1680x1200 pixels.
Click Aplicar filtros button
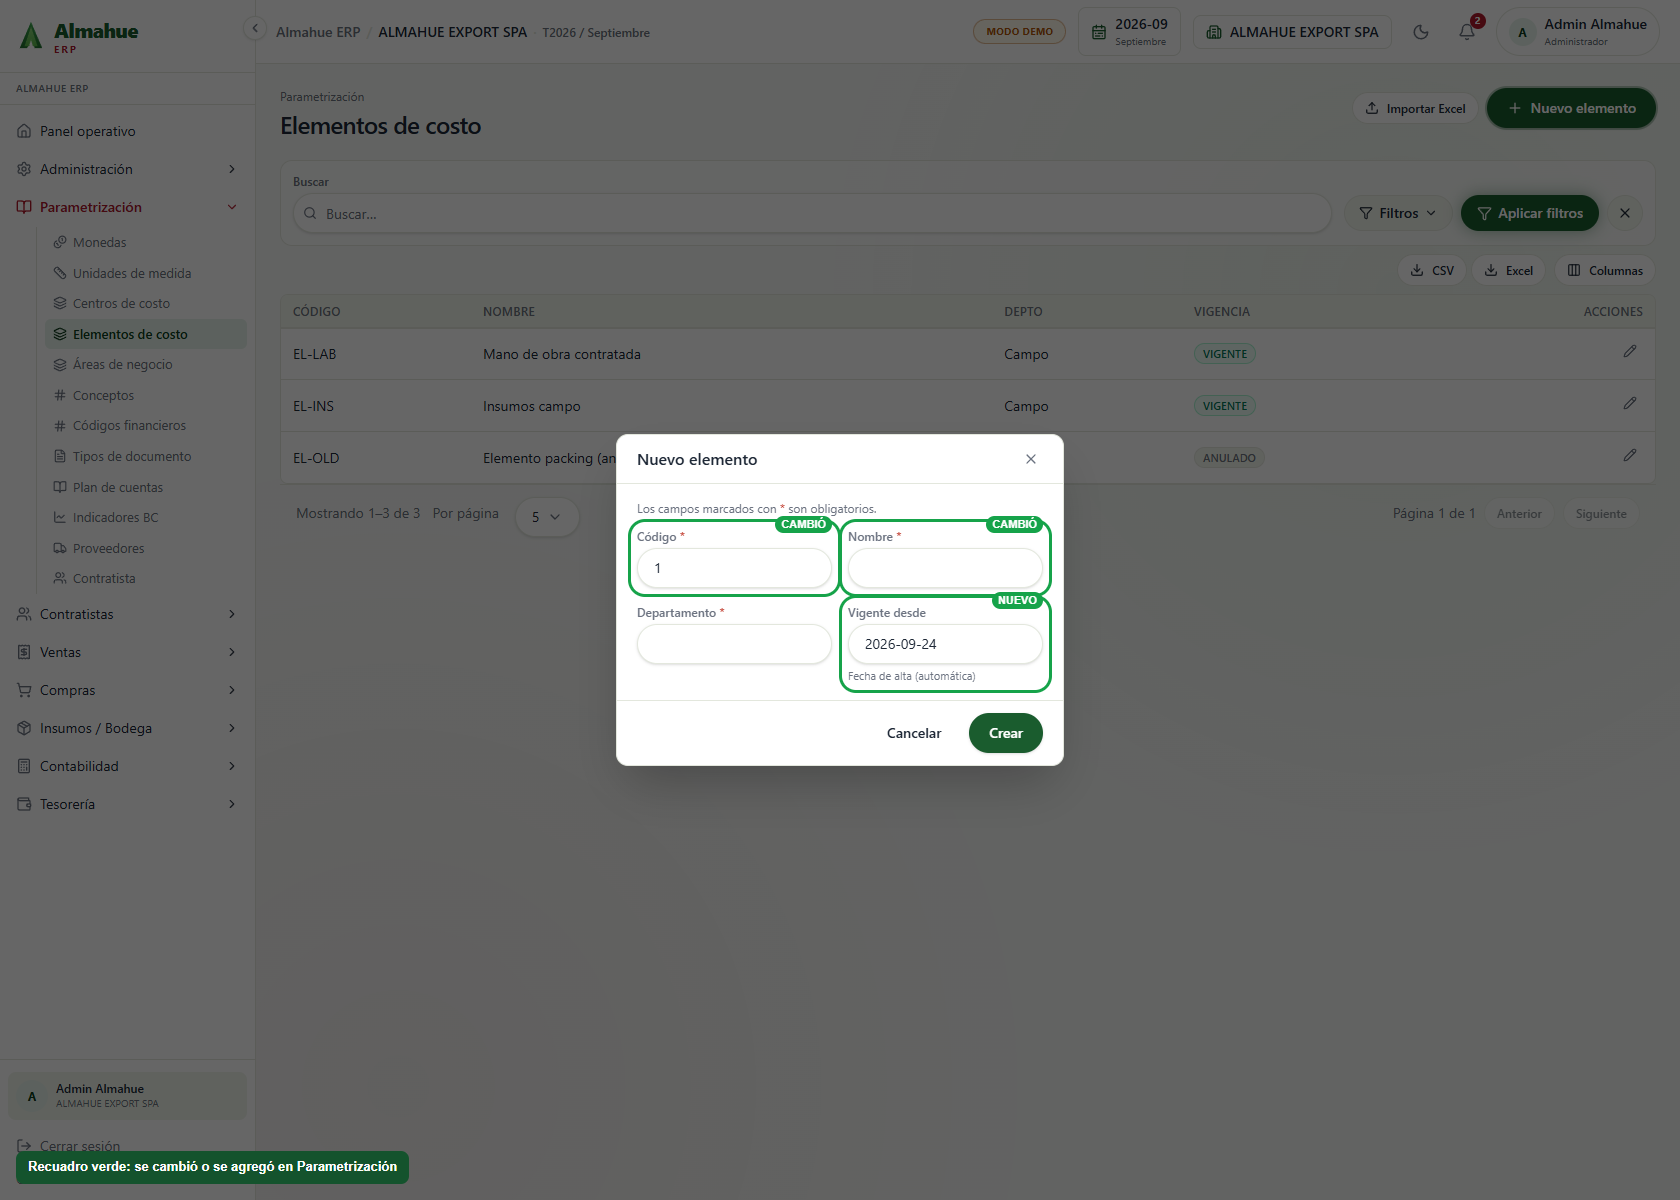click(x=1529, y=213)
